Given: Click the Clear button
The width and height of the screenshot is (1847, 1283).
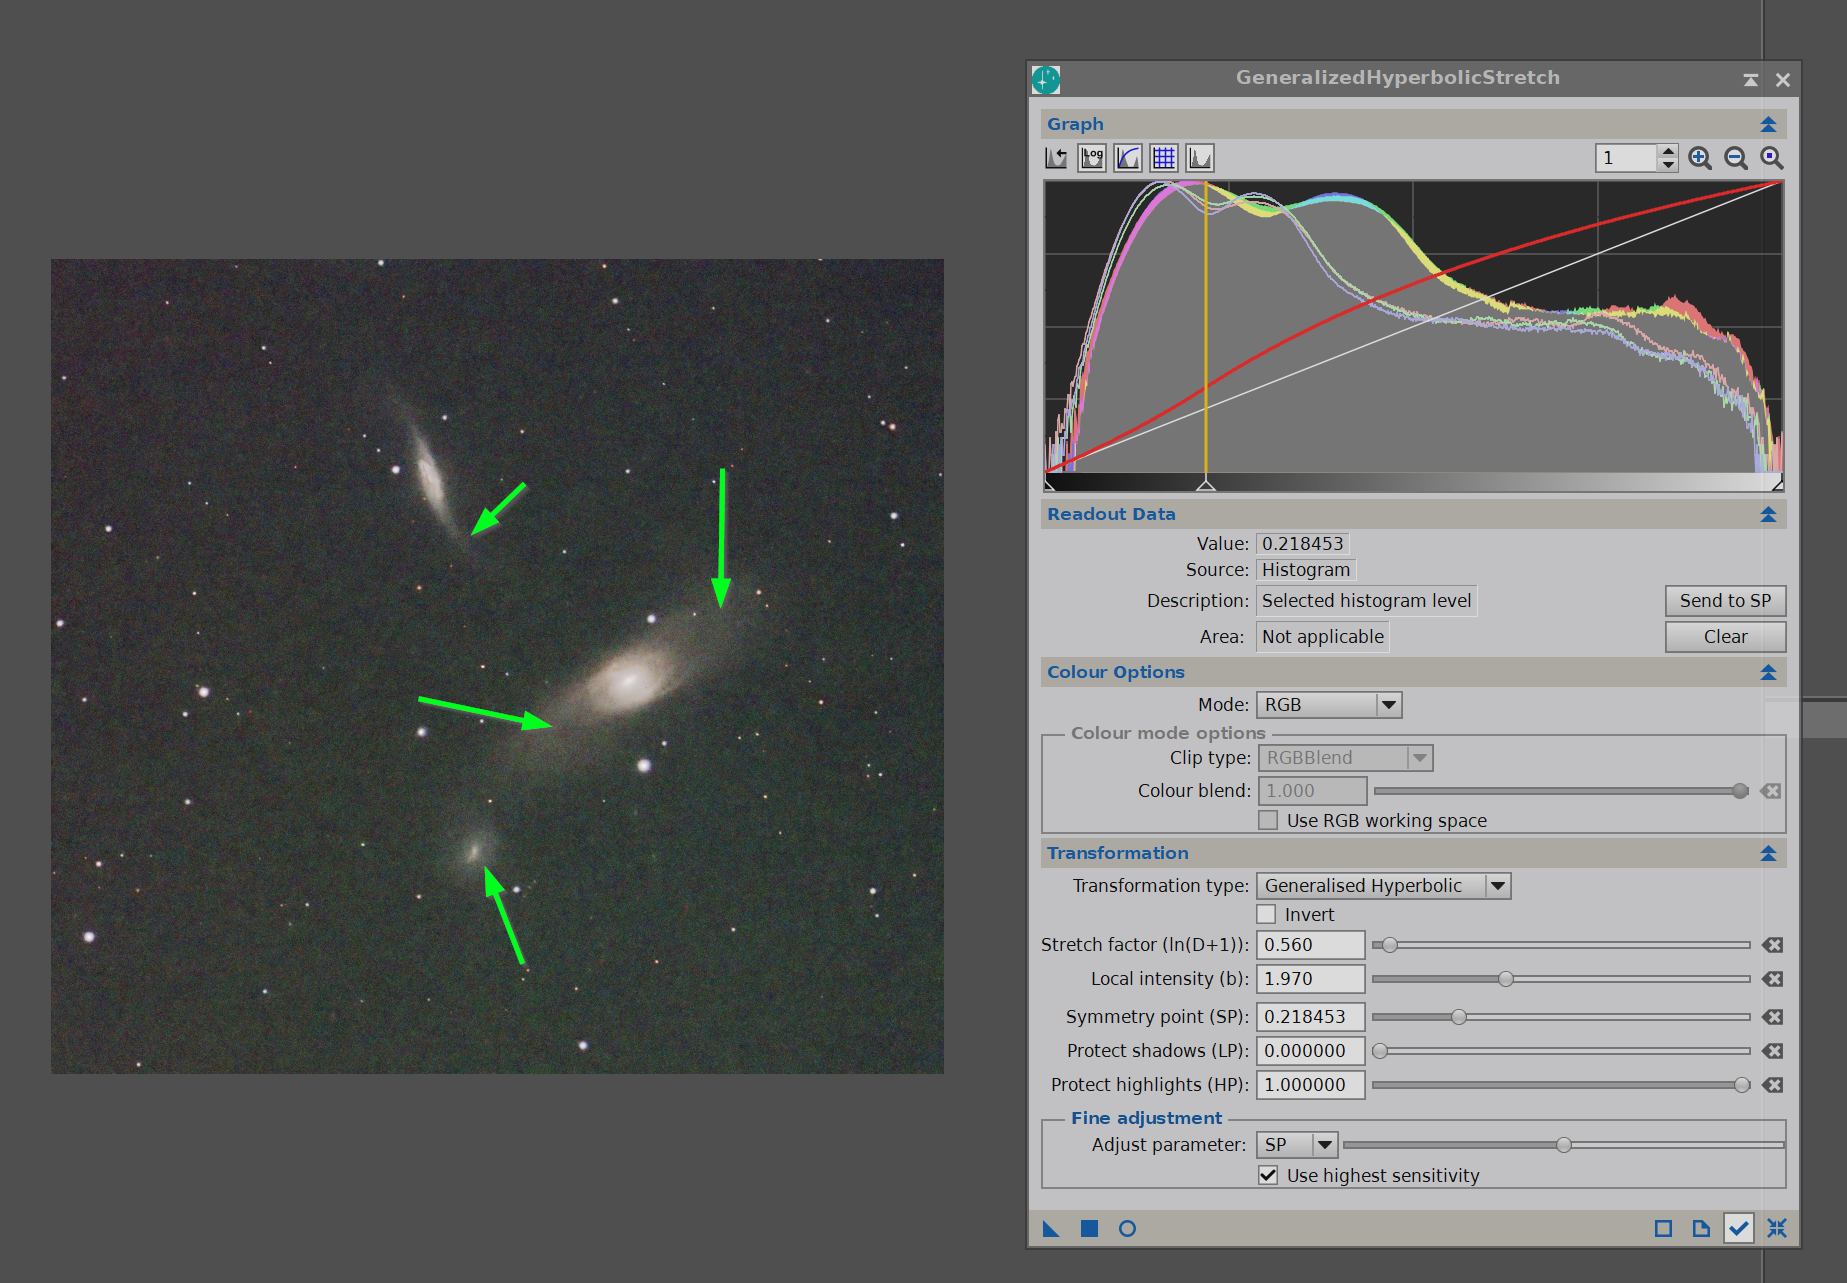Looking at the screenshot, I should [1725, 637].
